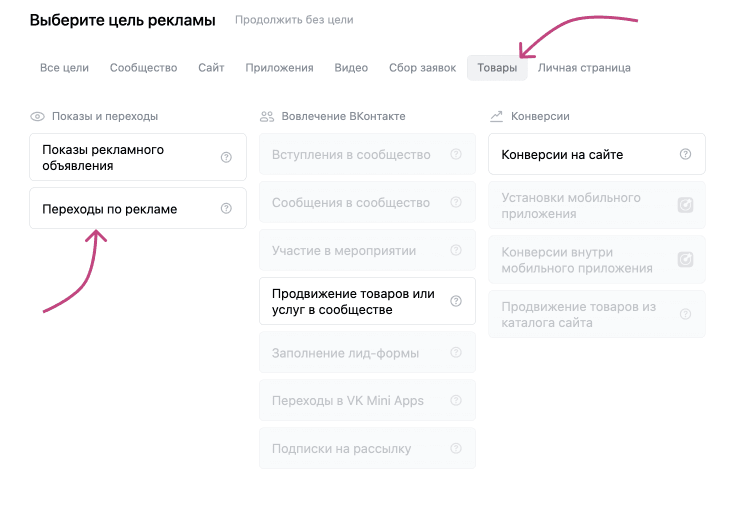The width and height of the screenshot is (752, 519).
Task: Click help icon for Продвижение товаров или услуг
Action: 456,301
